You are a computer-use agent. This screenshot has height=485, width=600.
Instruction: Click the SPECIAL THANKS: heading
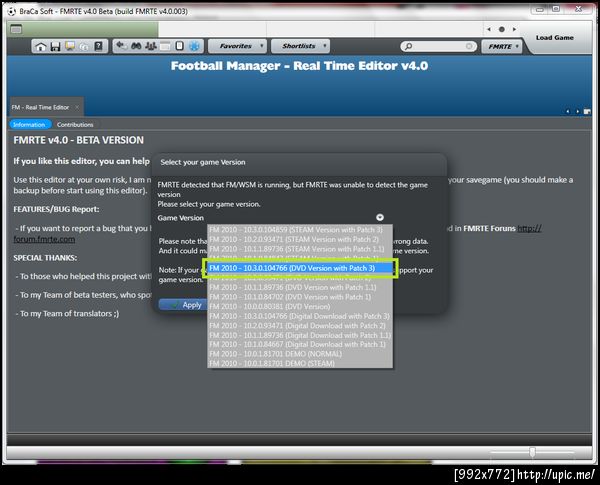click(45, 258)
